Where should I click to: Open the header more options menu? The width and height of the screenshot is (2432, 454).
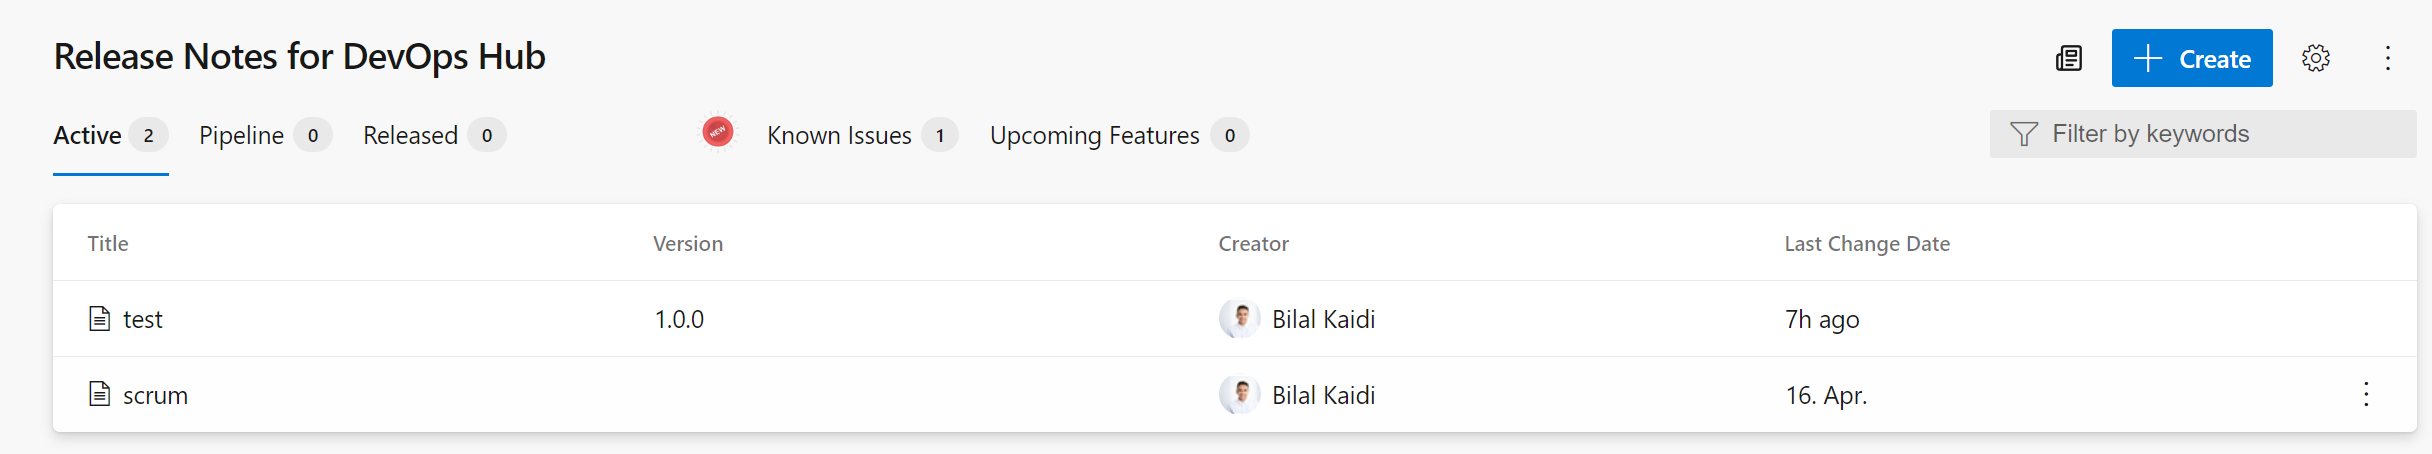pyautogui.click(x=2388, y=58)
